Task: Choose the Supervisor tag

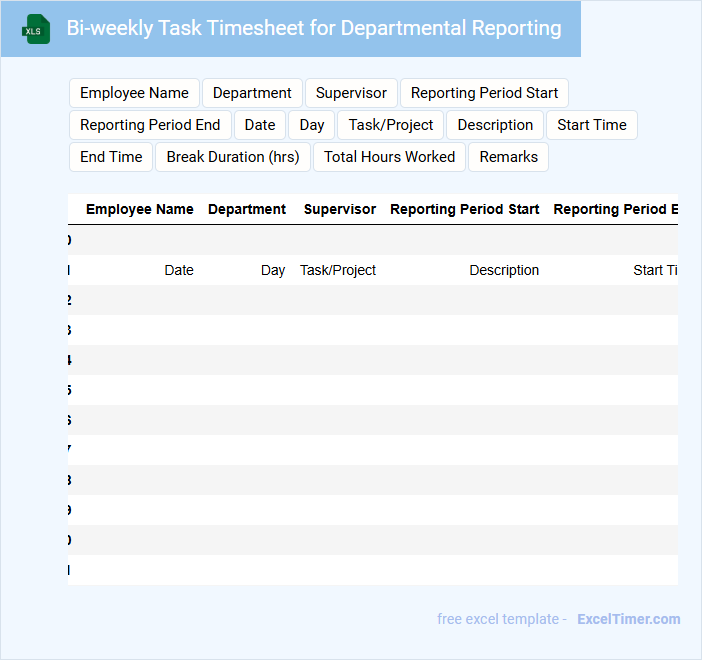Action: pos(351,93)
